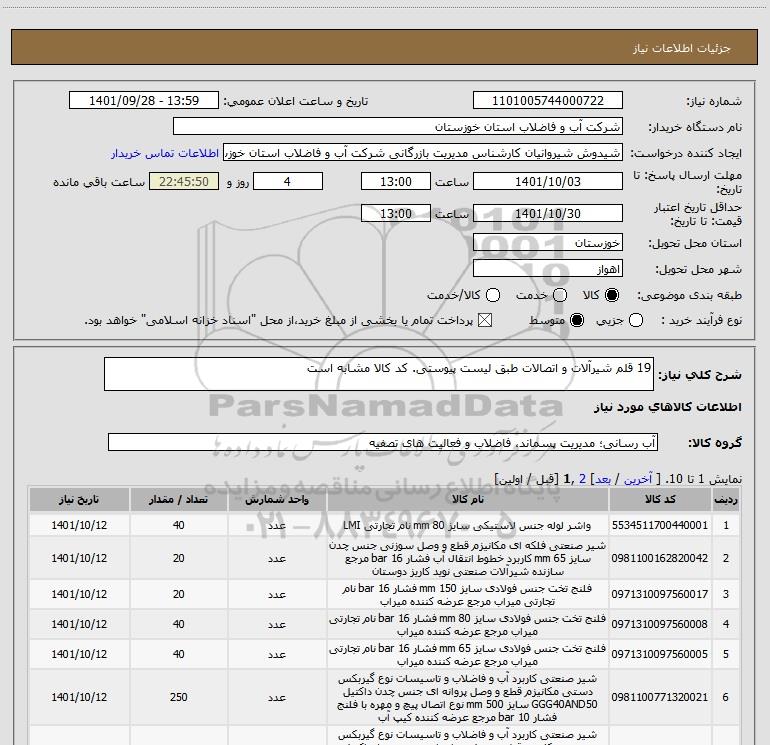This screenshot has width=770, height=745.
Task: Click quantity 250 in row 6
Action: click(x=178, y=697)
